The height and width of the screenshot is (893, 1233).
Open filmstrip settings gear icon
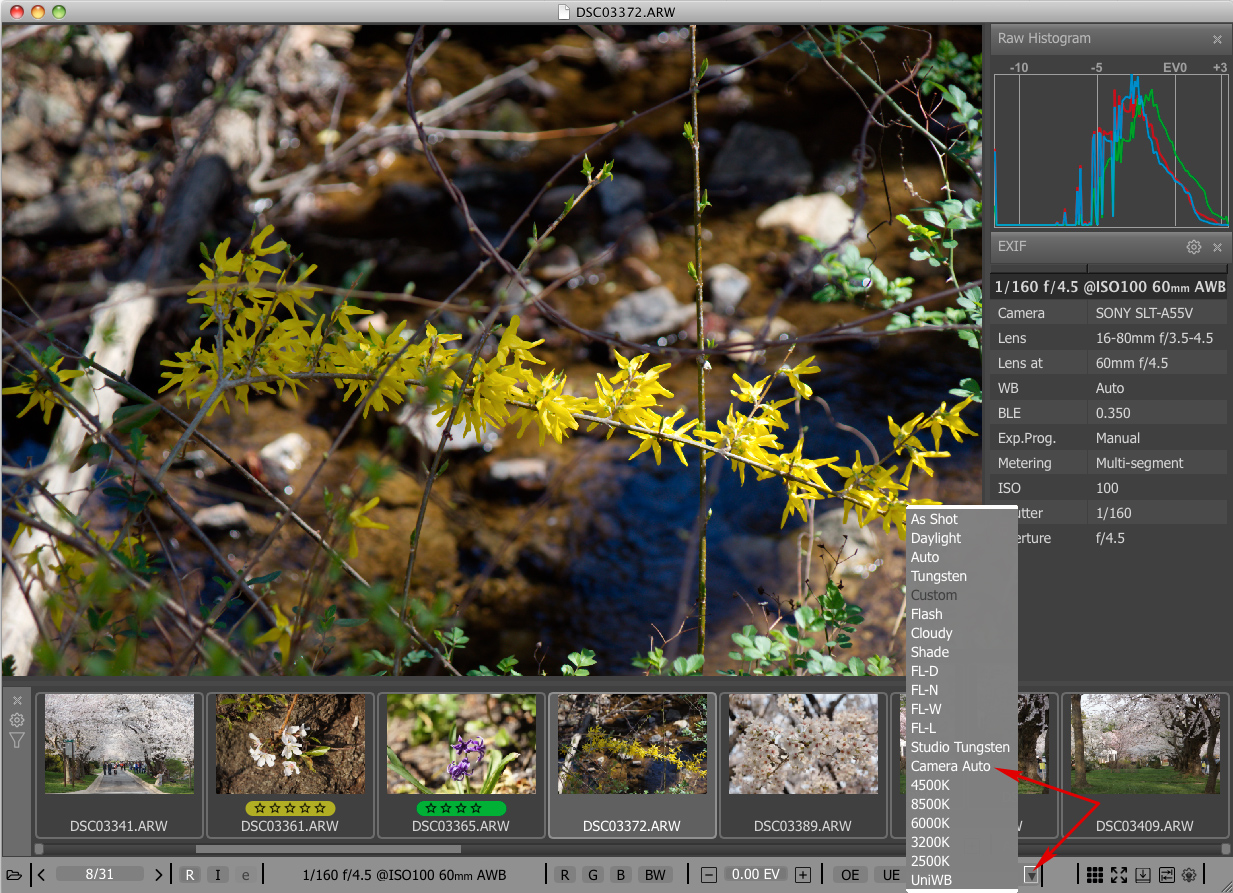(17, 720)
